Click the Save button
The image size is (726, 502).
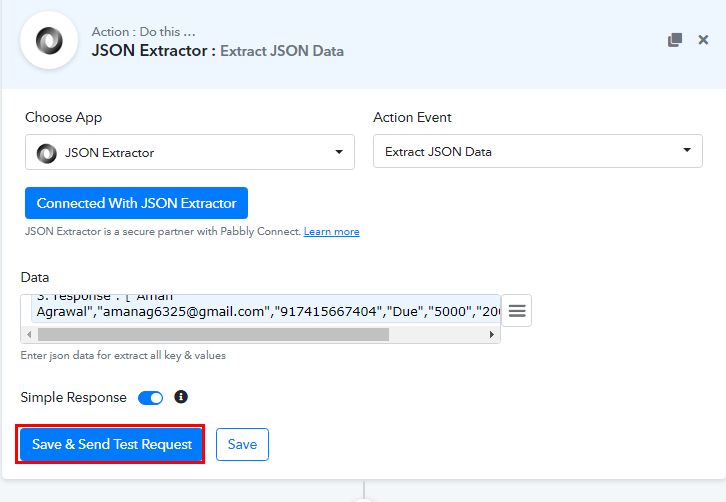tap(242, 445)
